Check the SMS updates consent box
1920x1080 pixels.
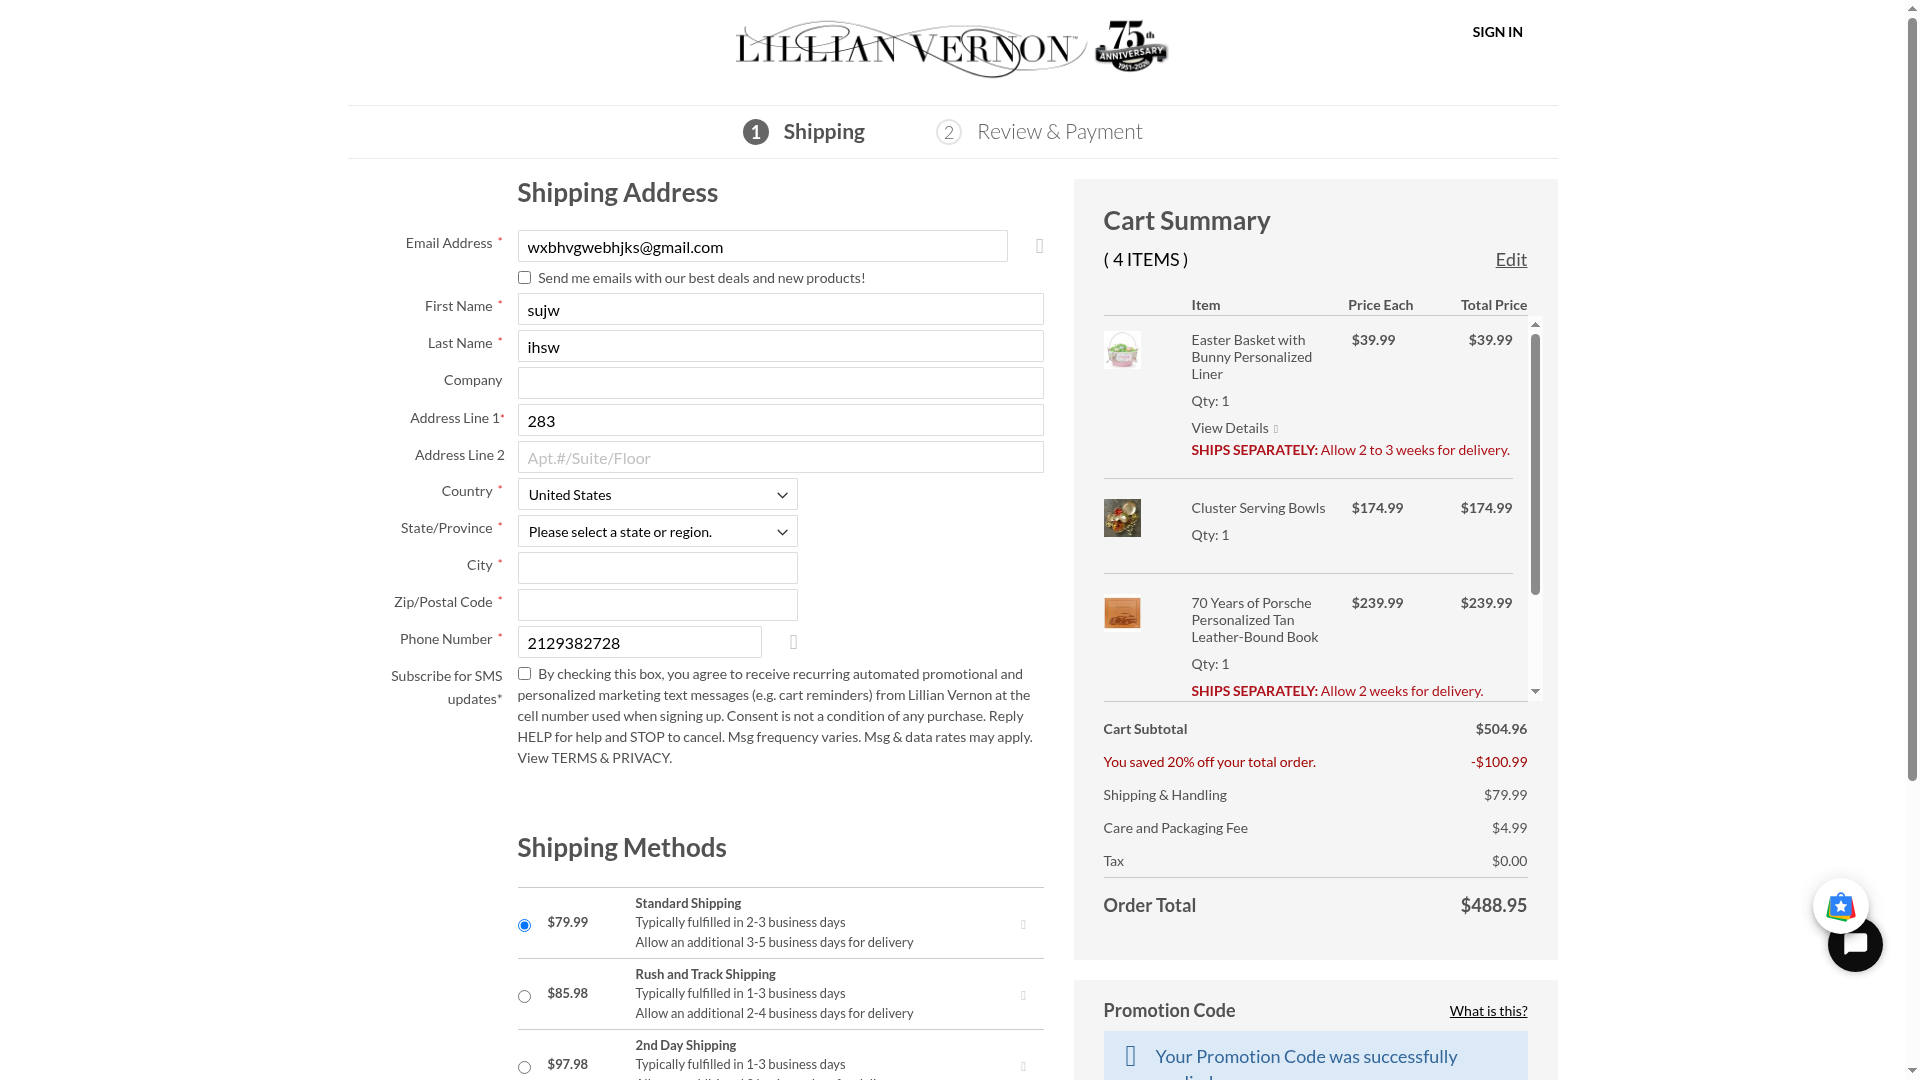(x=524, y=674)
